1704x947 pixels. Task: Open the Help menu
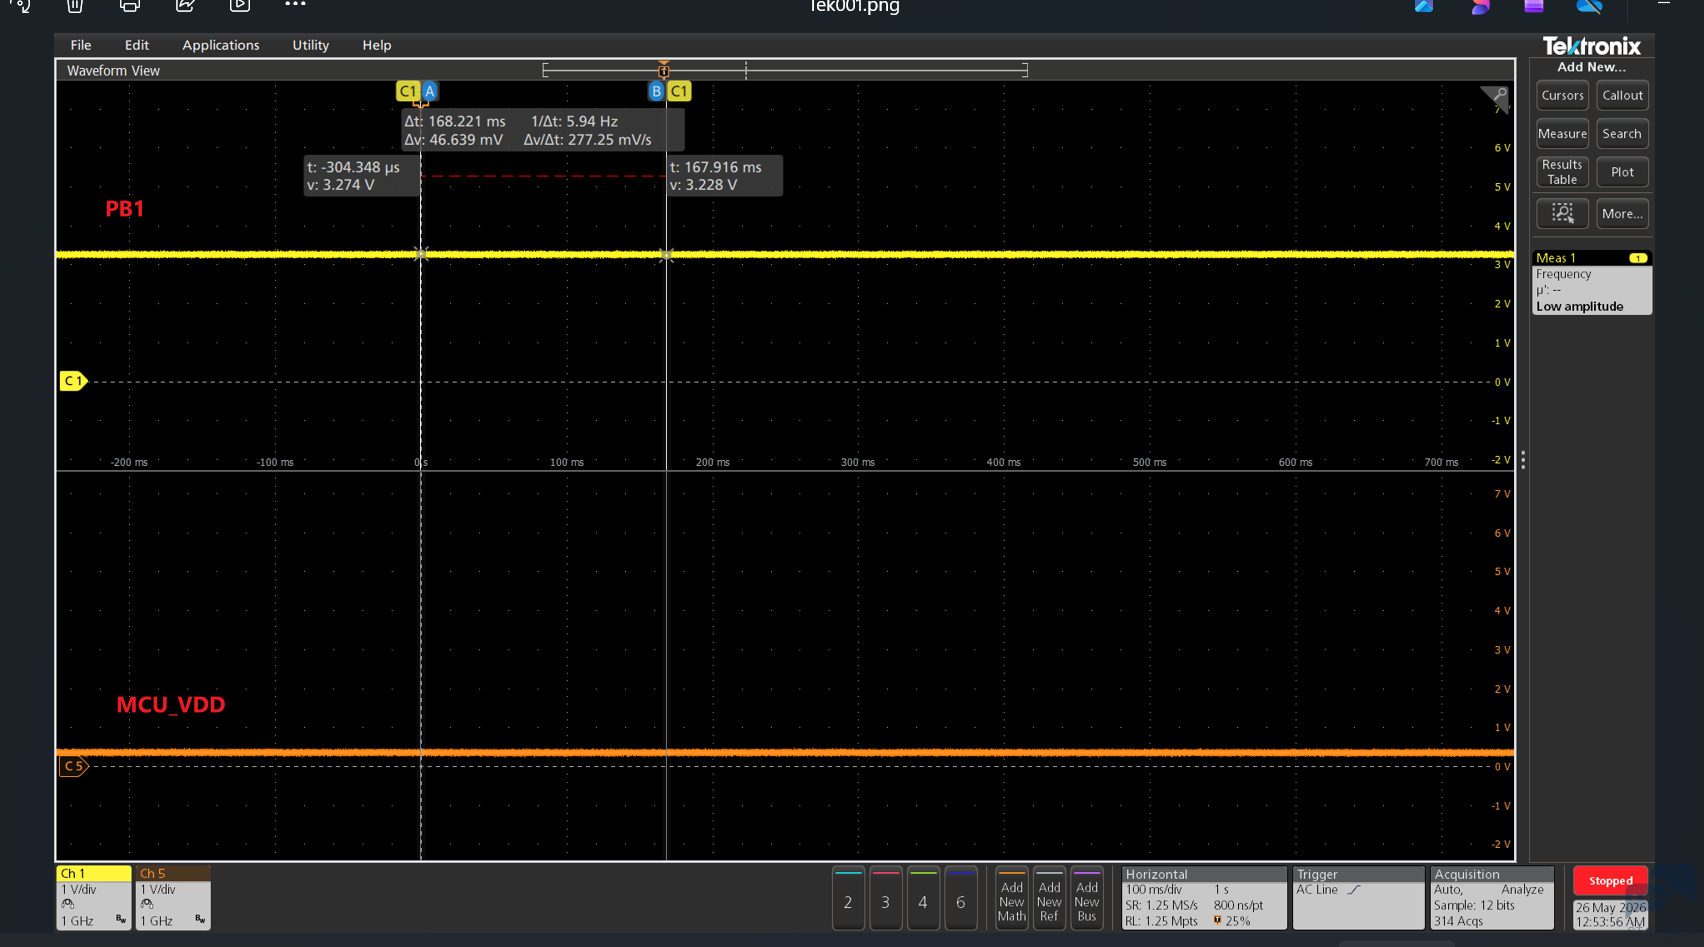tap(377, 45)
